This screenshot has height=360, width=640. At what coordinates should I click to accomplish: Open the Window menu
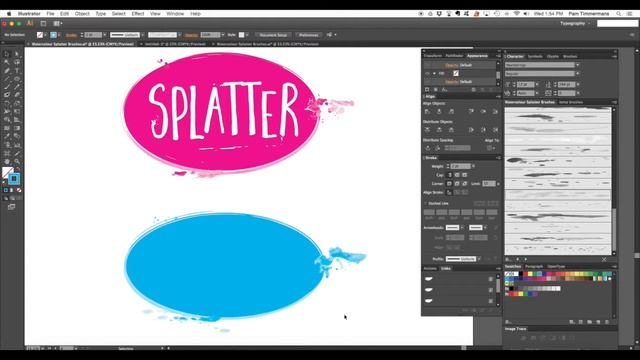[x=175, y=13]
